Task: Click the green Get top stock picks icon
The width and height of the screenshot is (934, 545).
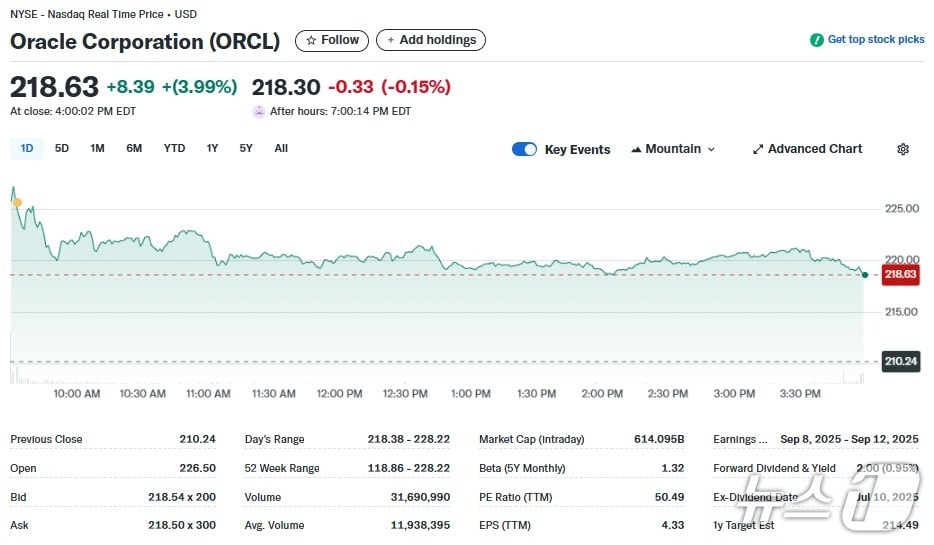Action: [817, 40]
